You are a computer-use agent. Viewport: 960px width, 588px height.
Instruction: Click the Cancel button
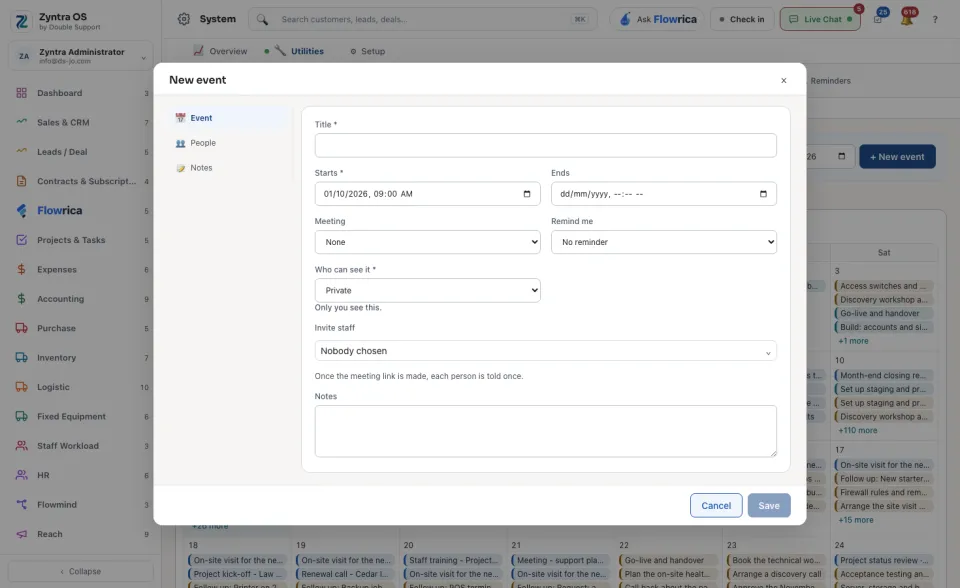click(x=716, y=505)
